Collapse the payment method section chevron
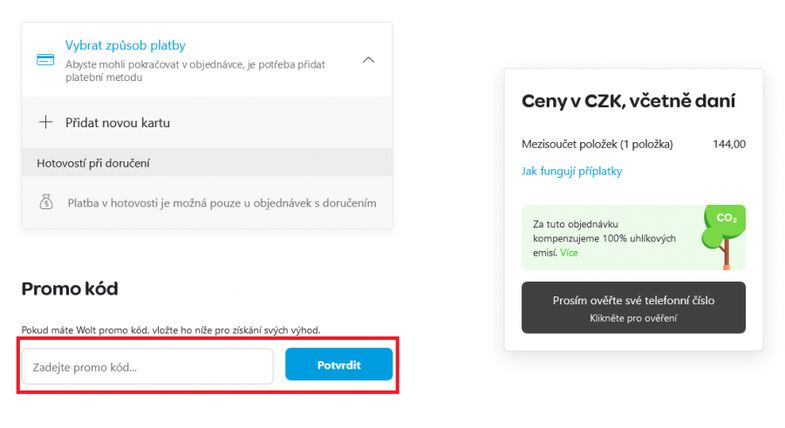This screenshot has width=785, height=428. pos(368,60)
